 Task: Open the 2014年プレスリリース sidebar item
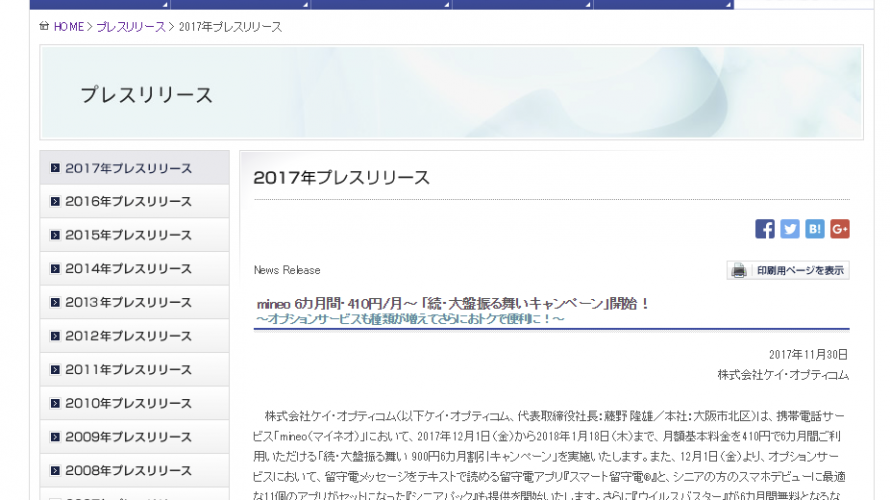(135, 268)
